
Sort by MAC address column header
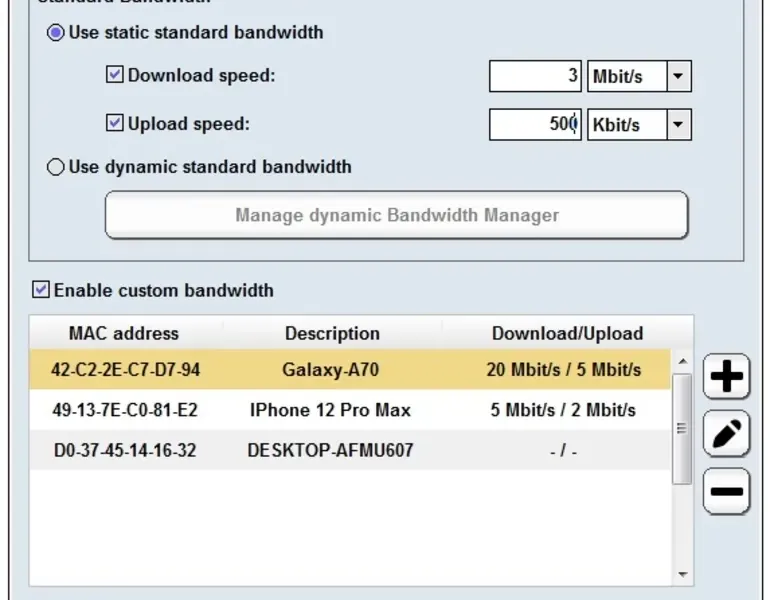point(124,333)
